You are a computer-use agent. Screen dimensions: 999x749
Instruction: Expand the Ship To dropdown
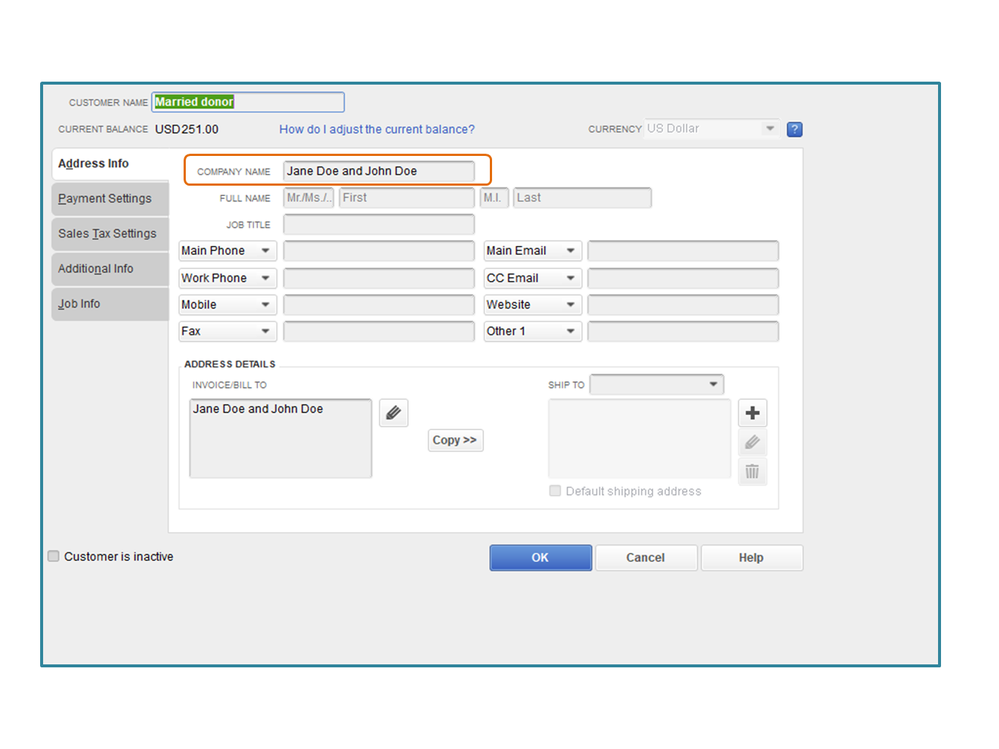point(656,385)
